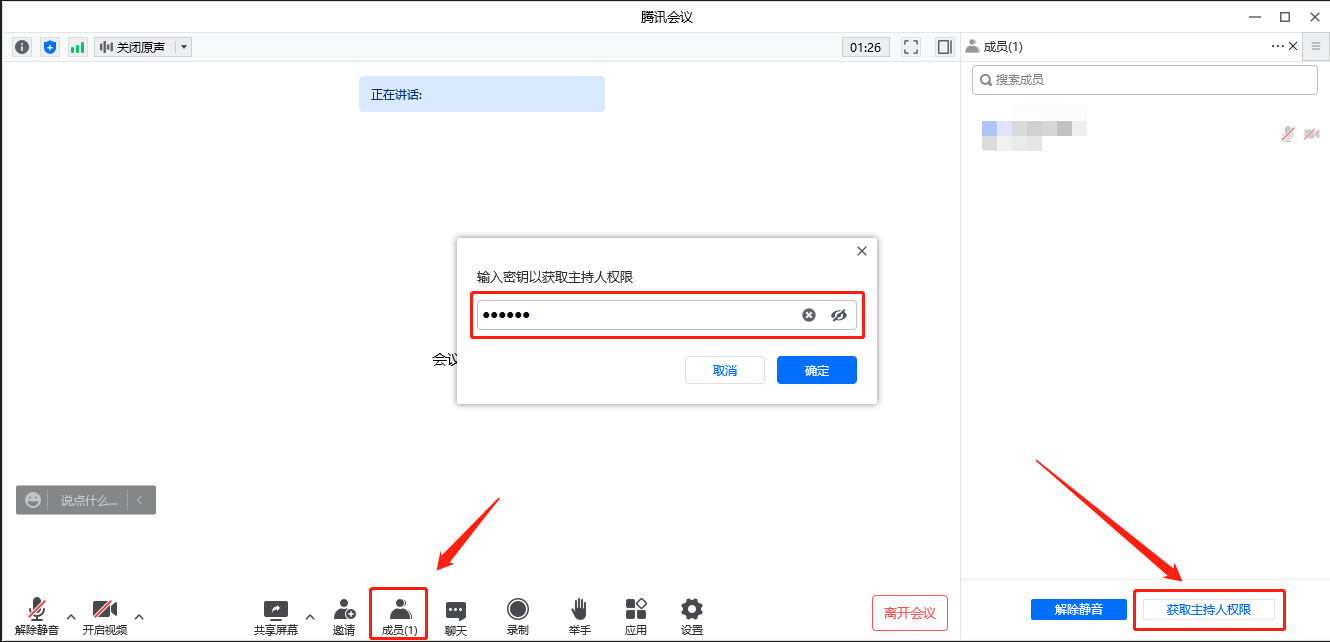
Task: Expand the 关闭原声 dropdown arrow
Action: tap(184, 47)
